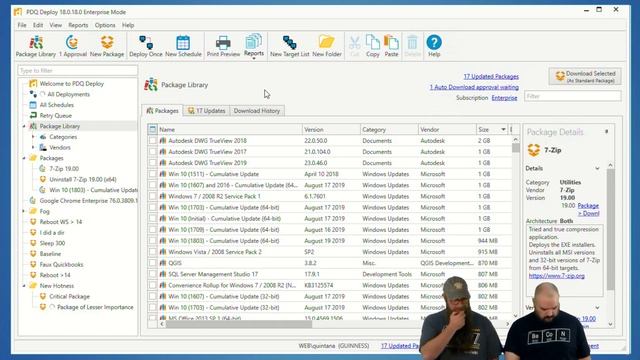Click the 17 Updated Packages link
Viewport: 640px width, 360px height.
(491, 76)
